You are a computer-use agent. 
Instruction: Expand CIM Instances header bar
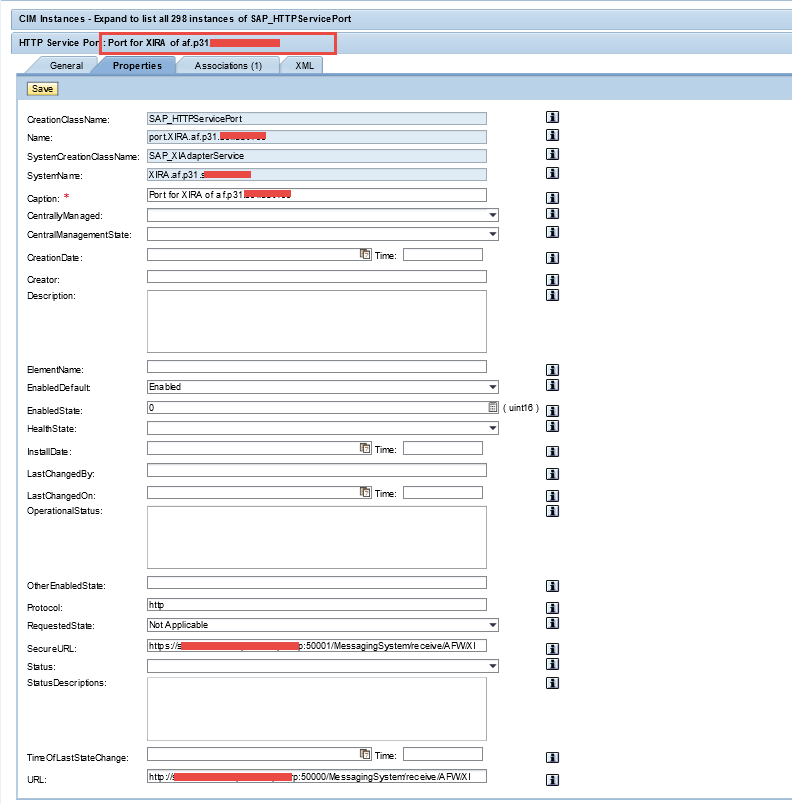(401, 19)
